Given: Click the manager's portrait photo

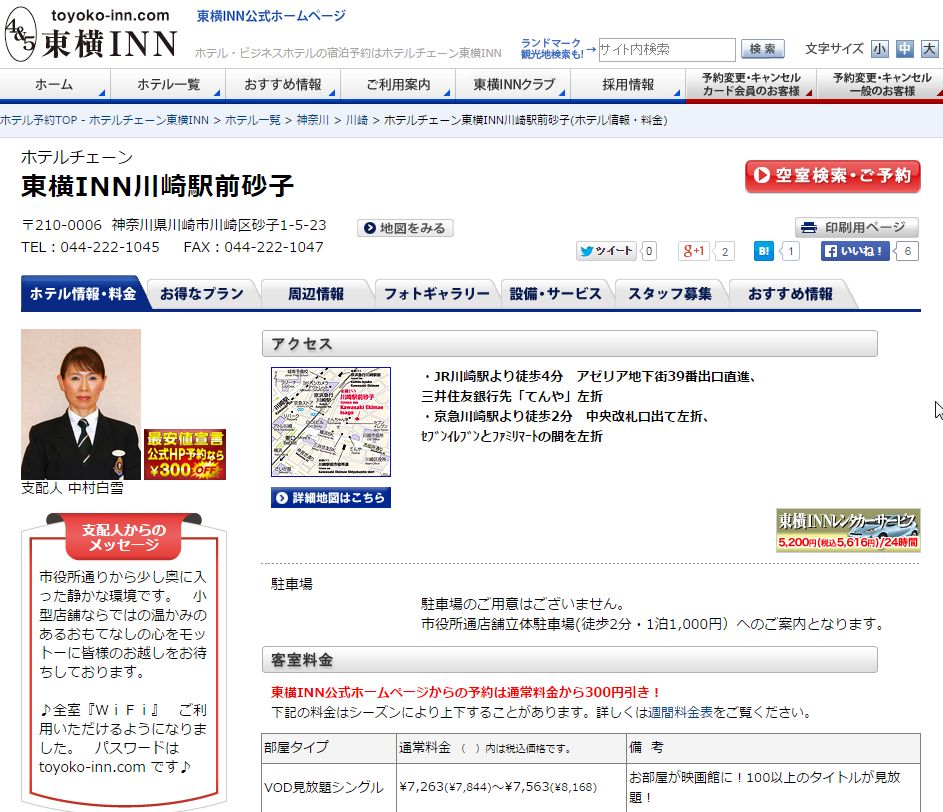Looking at the screenshot, I should pyautogui.click(x=81, y=404).
